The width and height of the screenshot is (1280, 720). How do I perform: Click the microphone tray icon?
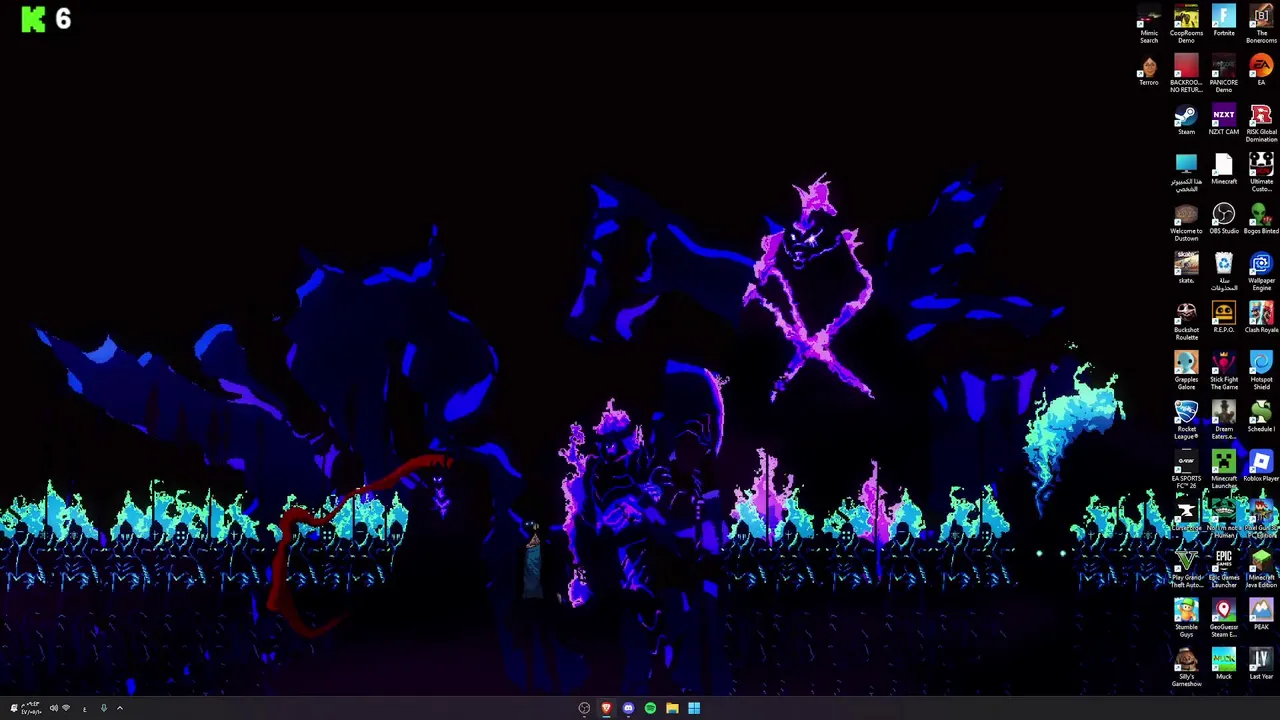104,708
